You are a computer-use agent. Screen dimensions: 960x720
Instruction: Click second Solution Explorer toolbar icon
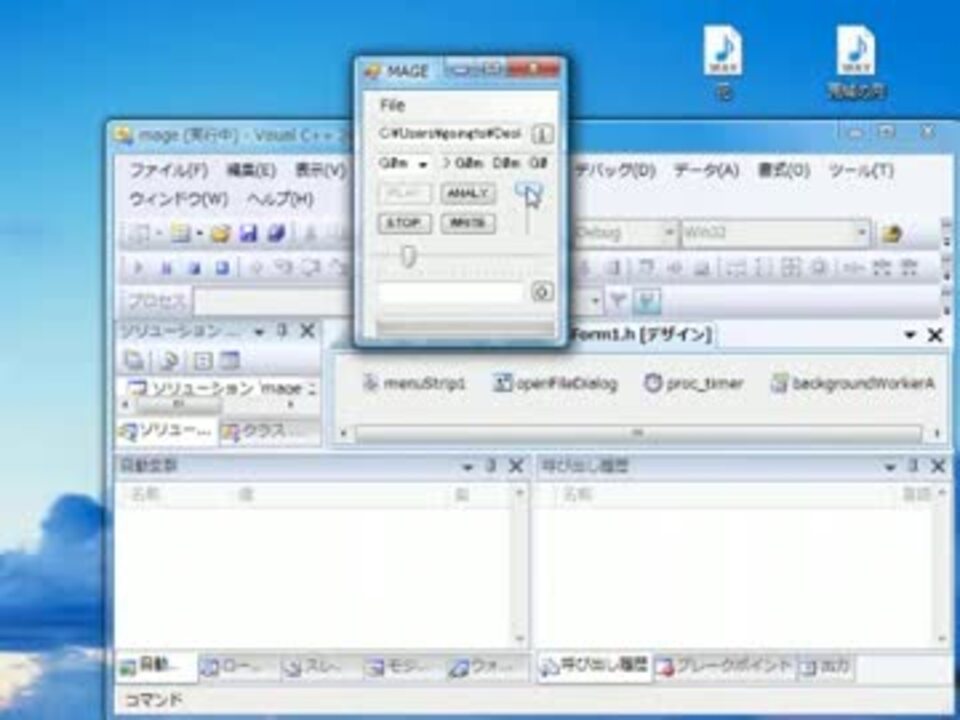(168, 361)
